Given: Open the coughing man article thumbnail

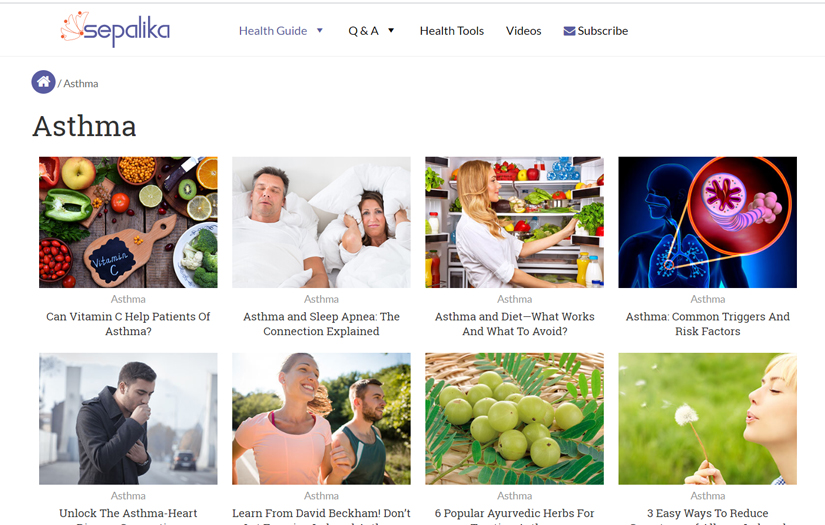Looking at the screenshot, I should 128,419.
